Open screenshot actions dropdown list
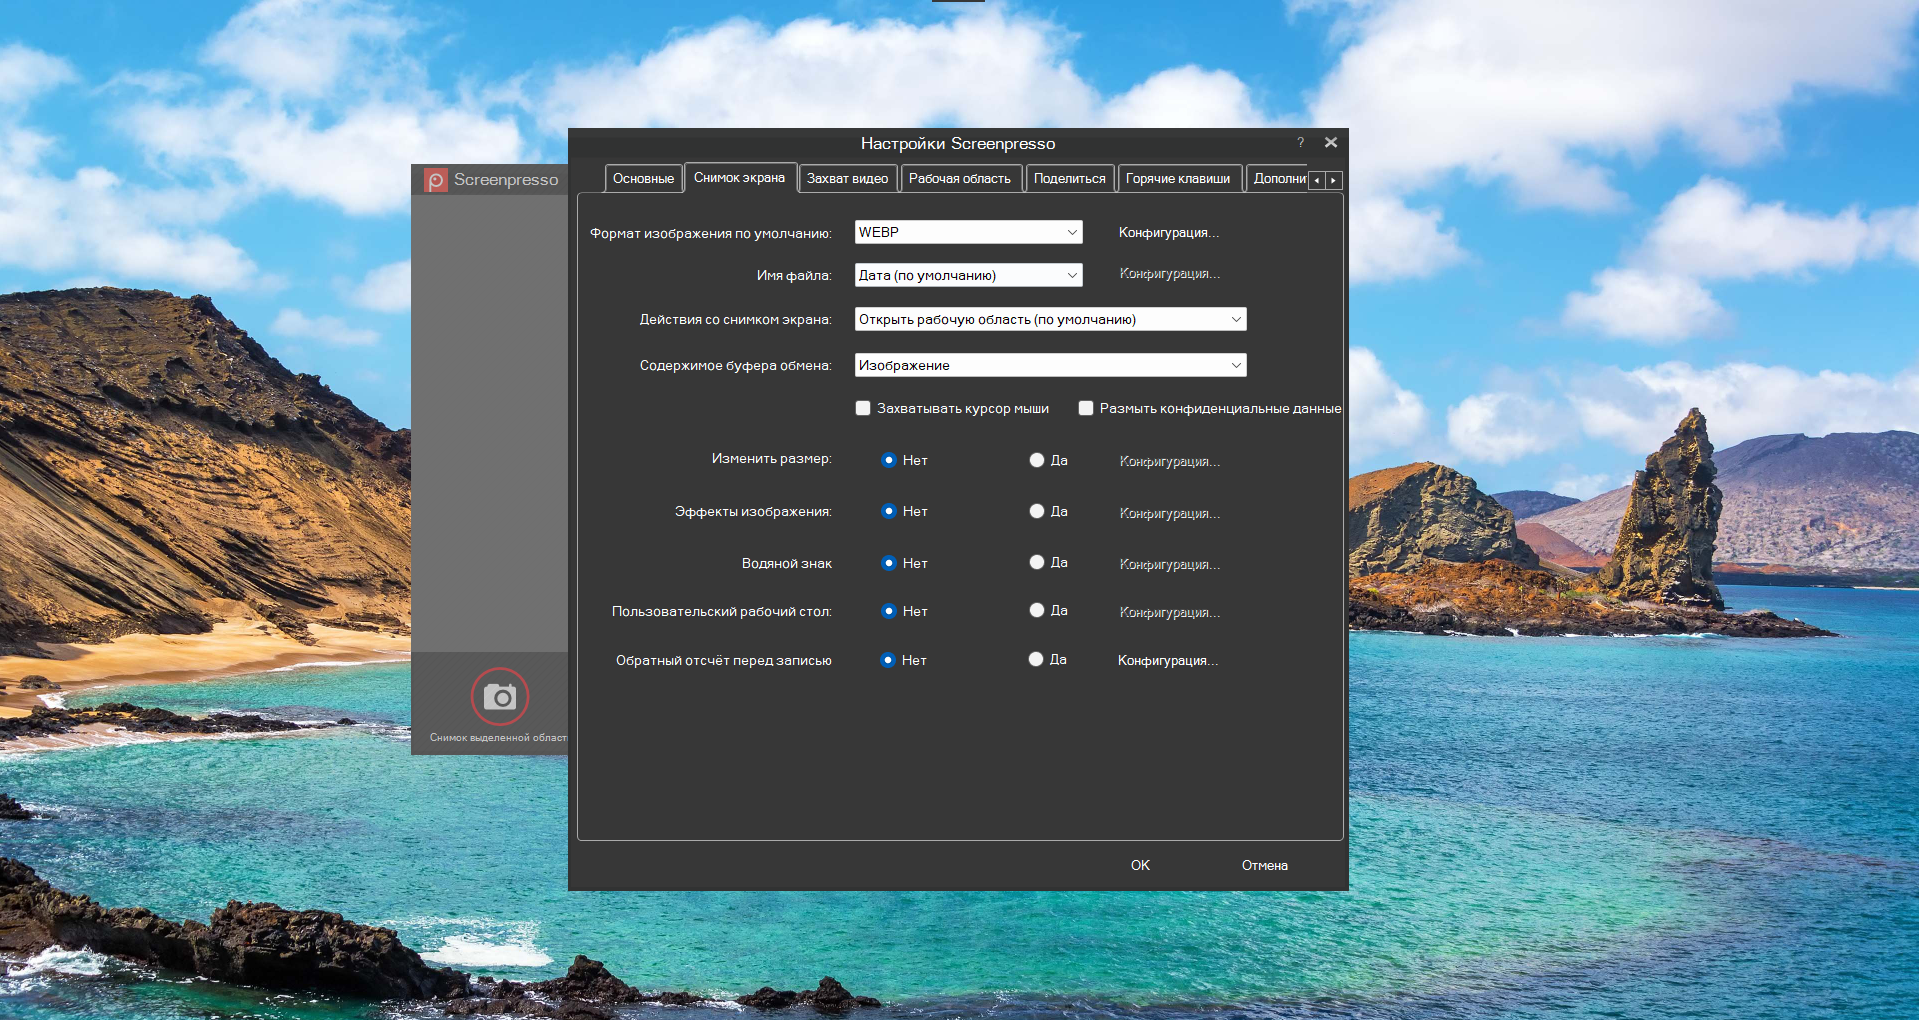 click(x=1050, y=319)
